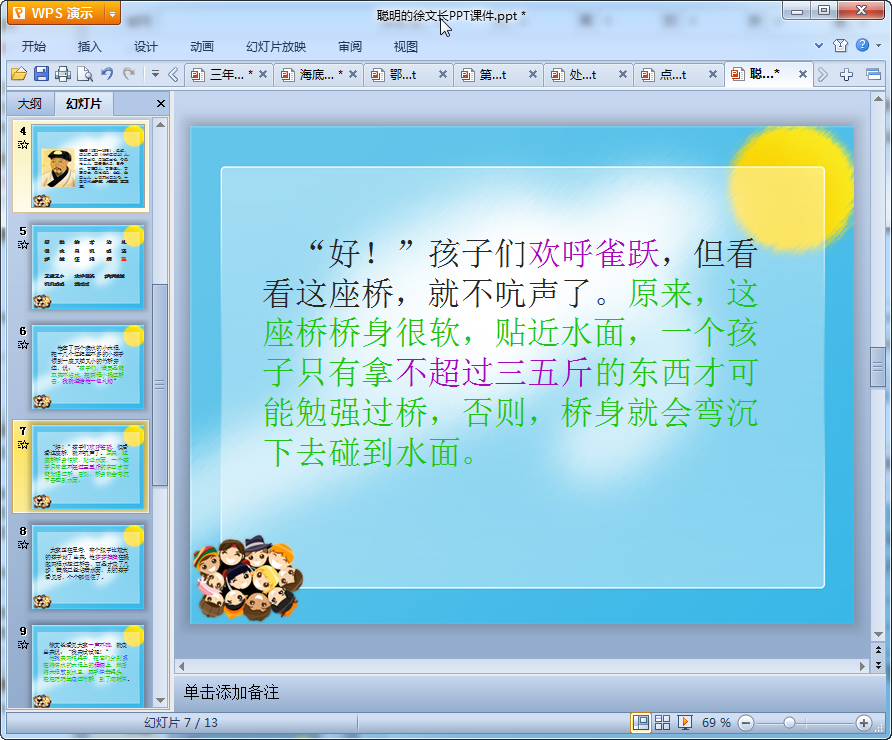Open the 插入 ribbon tab
Screen dimensions: 892x740
click(89, 47)
